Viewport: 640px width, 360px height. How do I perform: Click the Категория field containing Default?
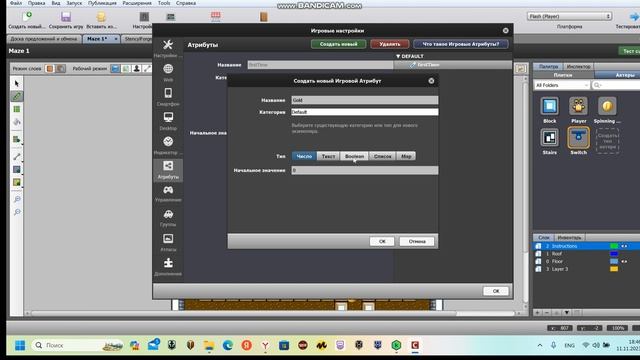[x=365, y=112]
